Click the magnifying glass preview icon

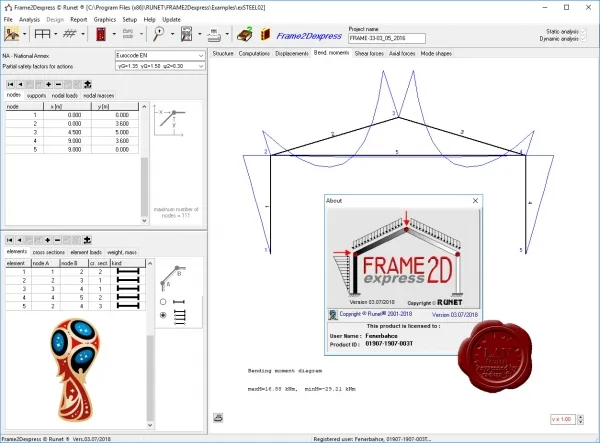tap(158, 34)
